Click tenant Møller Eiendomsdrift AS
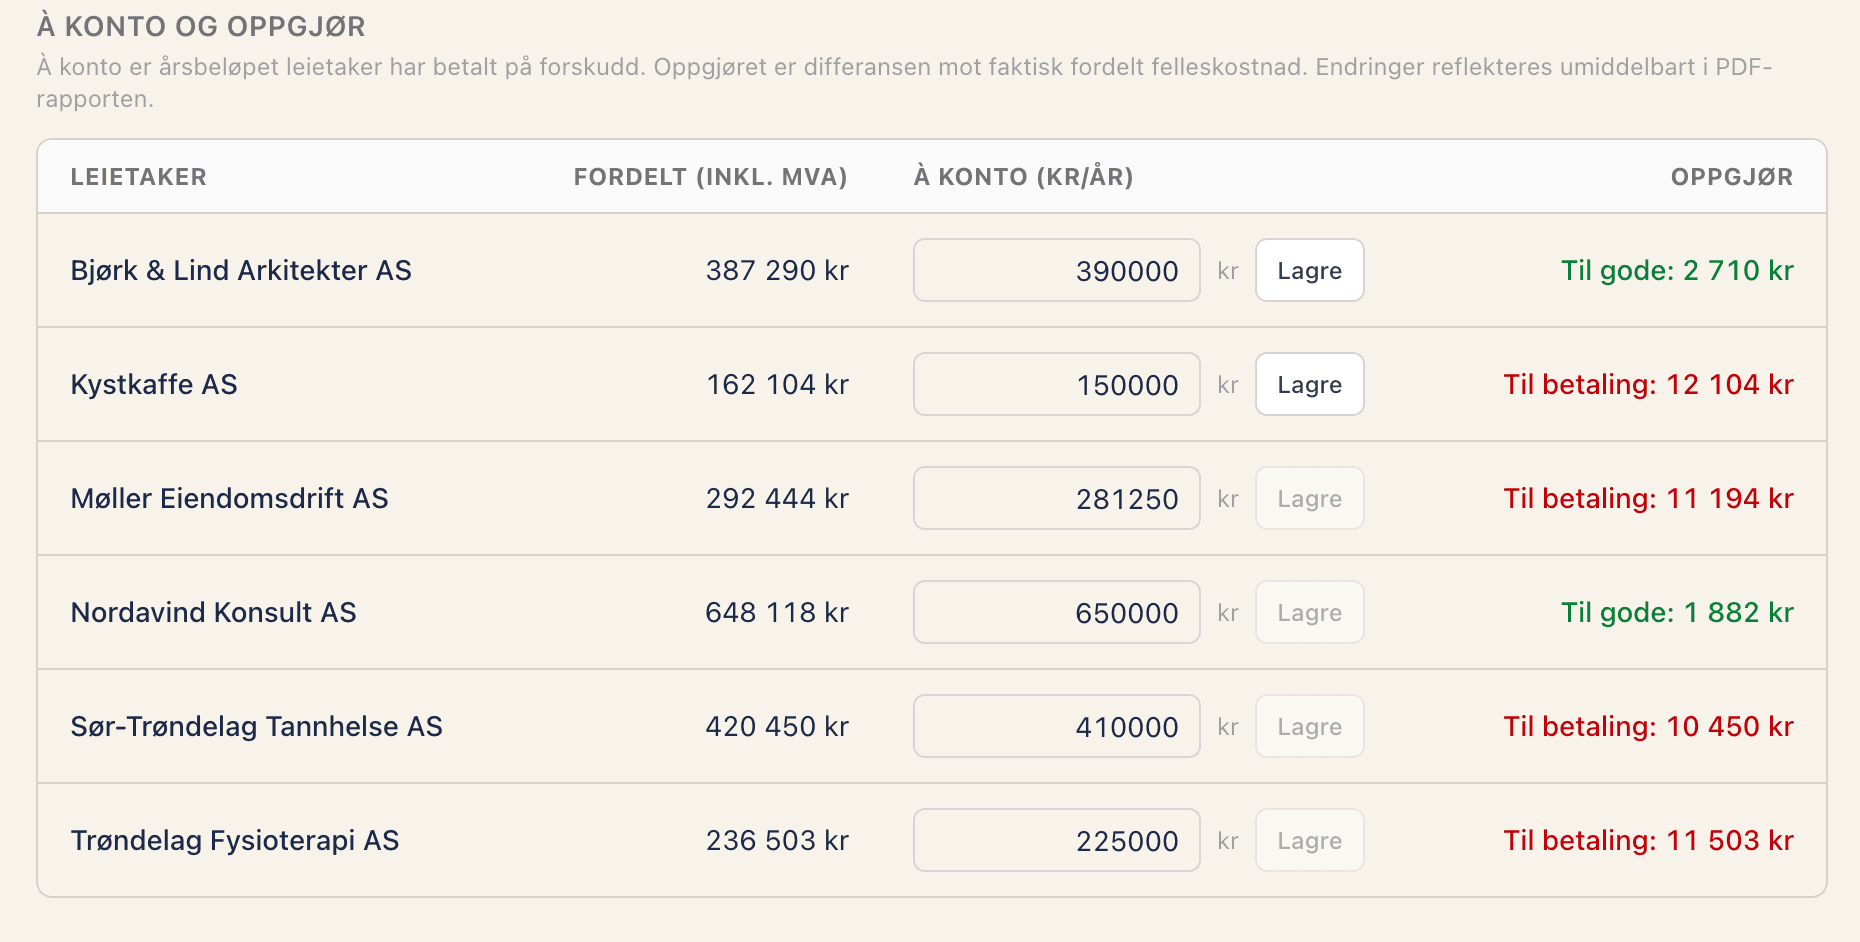Image resolution: width=1860 pixels, height=942 pixels. click(229, 498)
